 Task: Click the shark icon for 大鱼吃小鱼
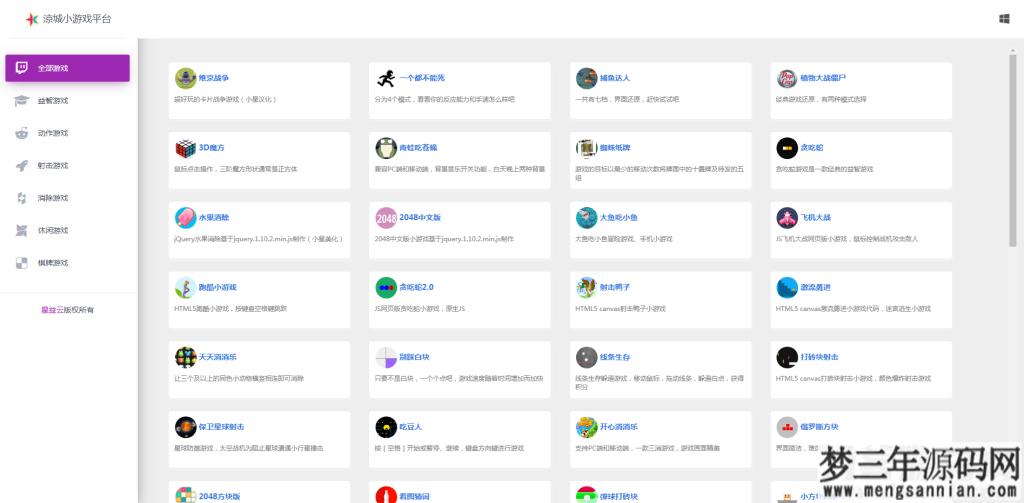pyautogui.click(x=586, y=218)
